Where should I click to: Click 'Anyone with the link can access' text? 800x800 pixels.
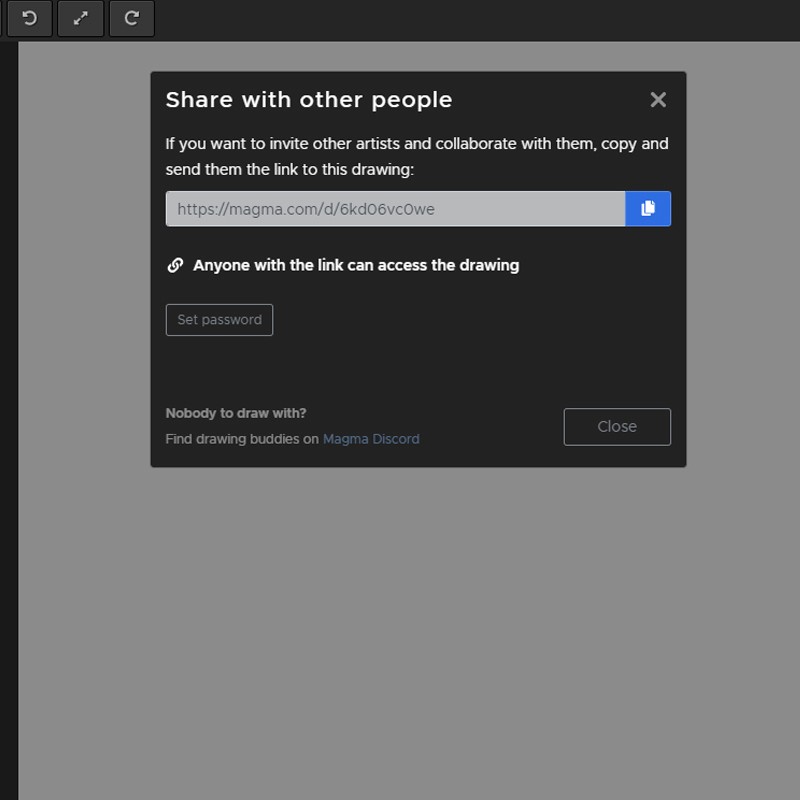coord(355,265)
